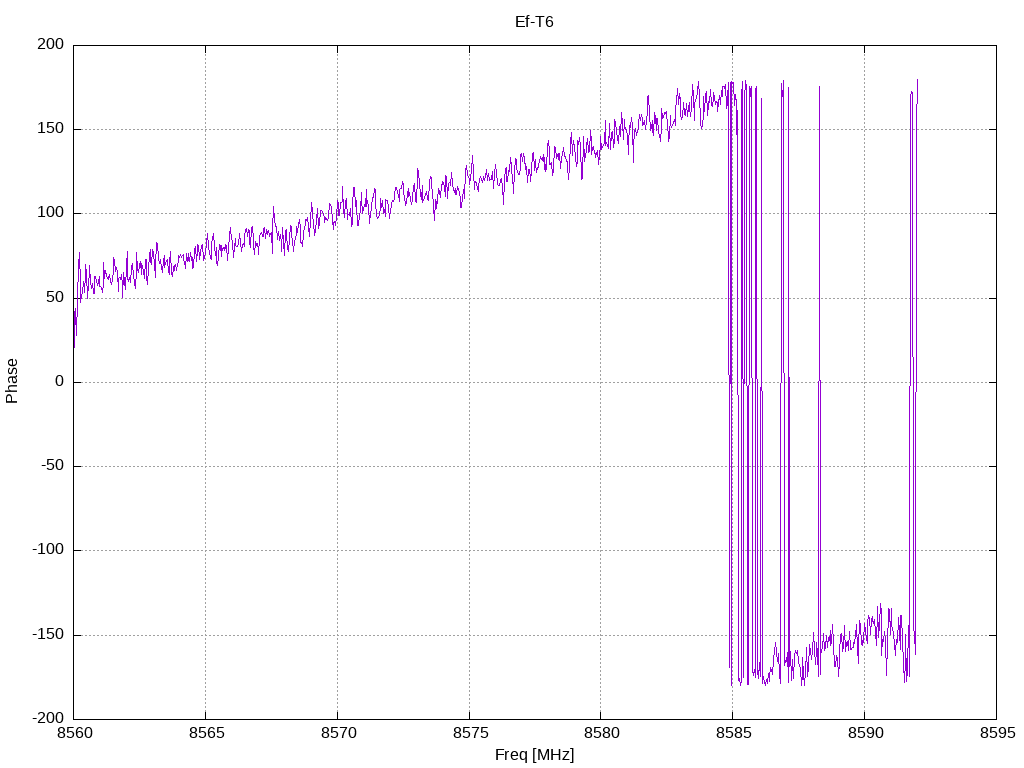Viewport: 1024px width, 768px height.
Task: Click the y-axis tick label "200"
Action: pyautogui.click(x=51, y=44)
